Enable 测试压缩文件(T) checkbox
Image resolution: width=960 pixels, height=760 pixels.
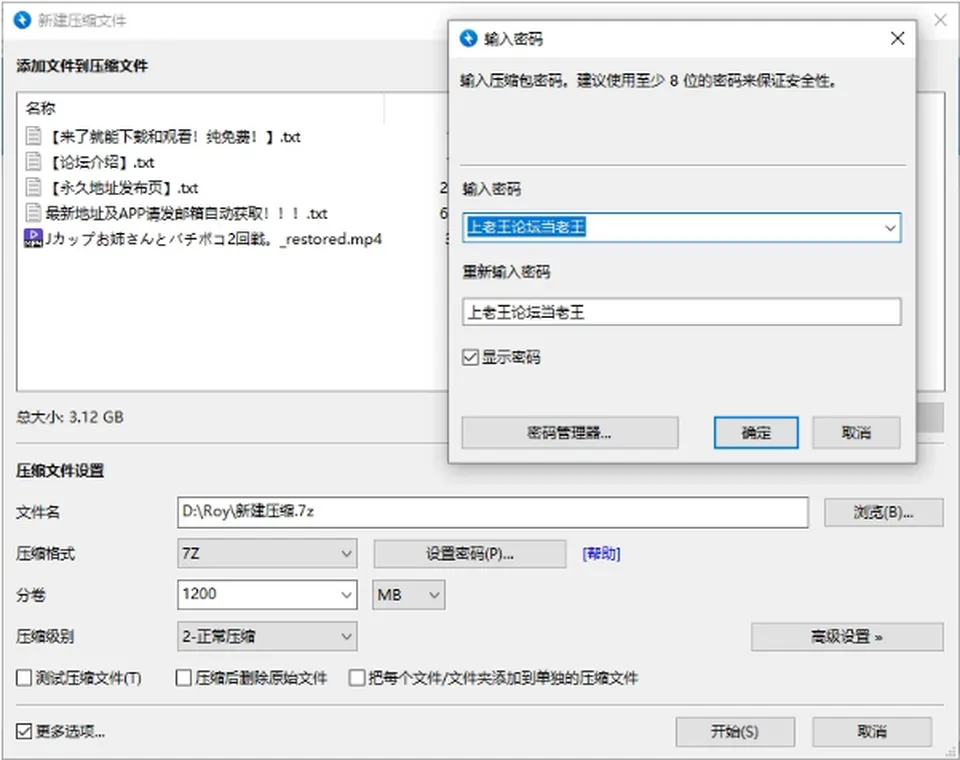point(24,678)
